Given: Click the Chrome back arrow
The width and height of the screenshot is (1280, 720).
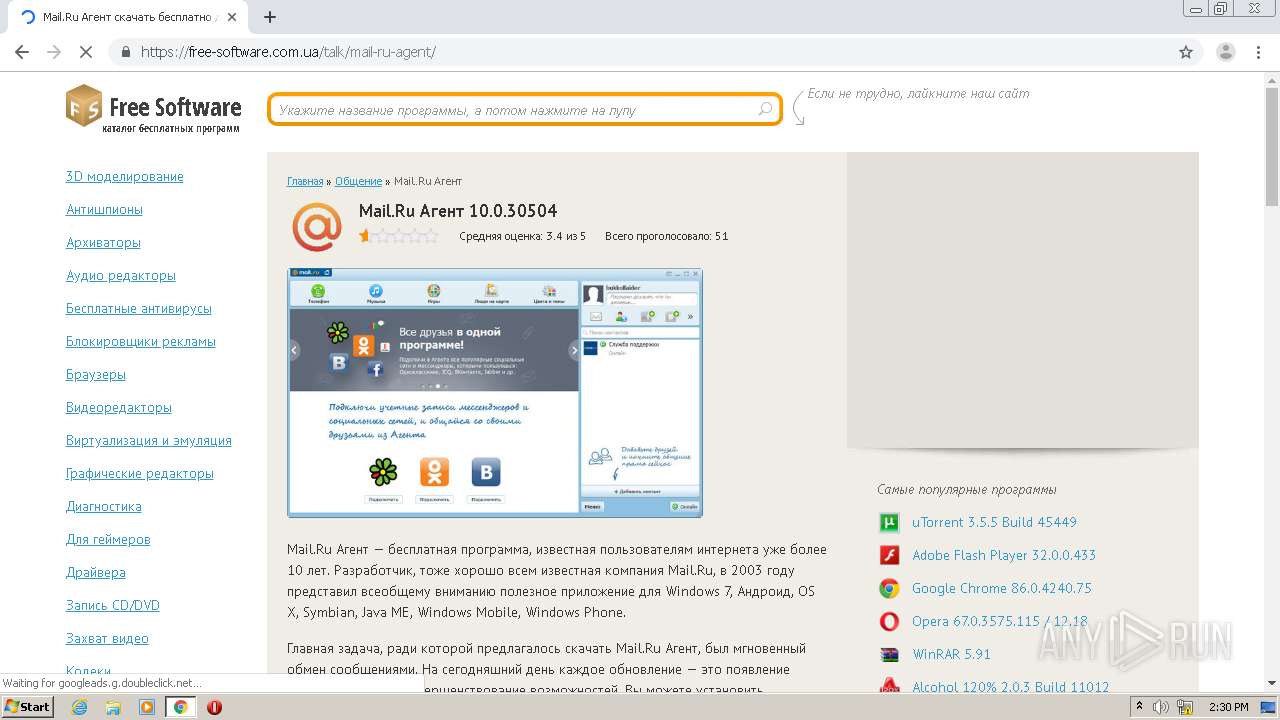Looking at the screenshot, I should [x=22, y=52].
